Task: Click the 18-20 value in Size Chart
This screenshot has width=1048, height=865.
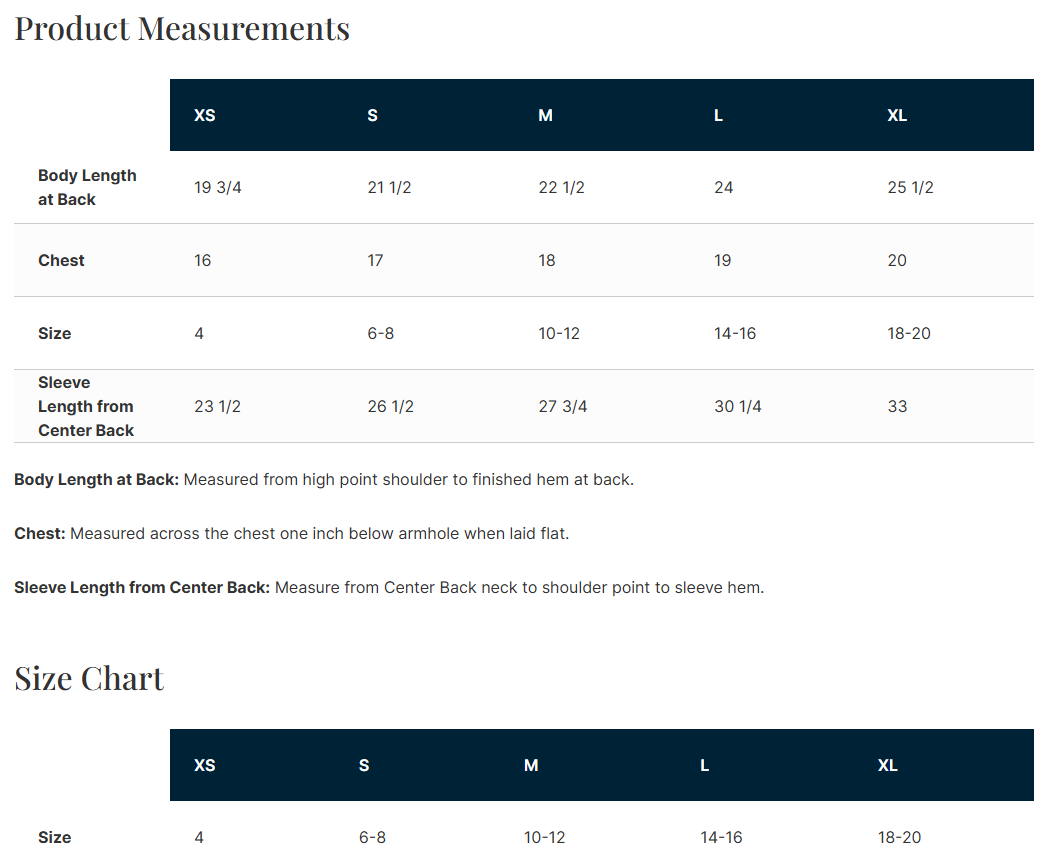Action: [x=899, y=837]
